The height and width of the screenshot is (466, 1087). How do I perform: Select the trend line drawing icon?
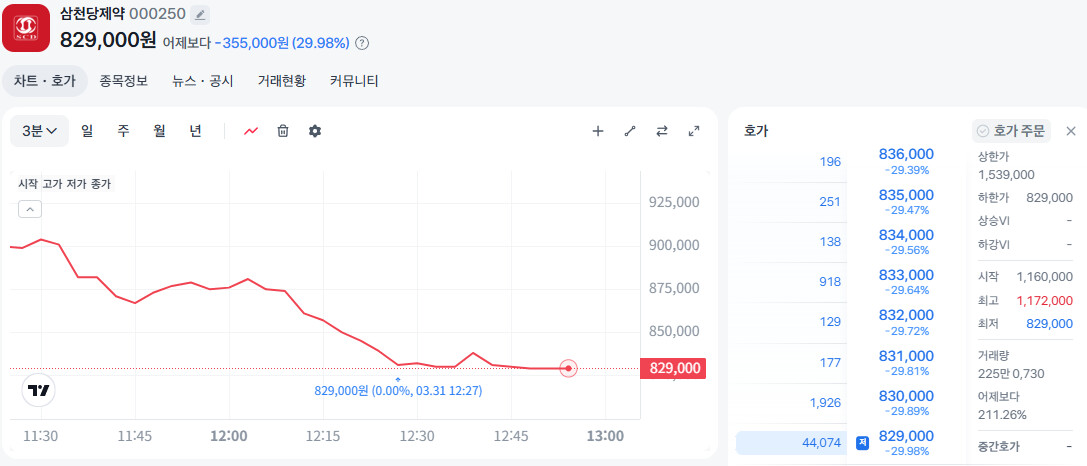click(629, 131)
